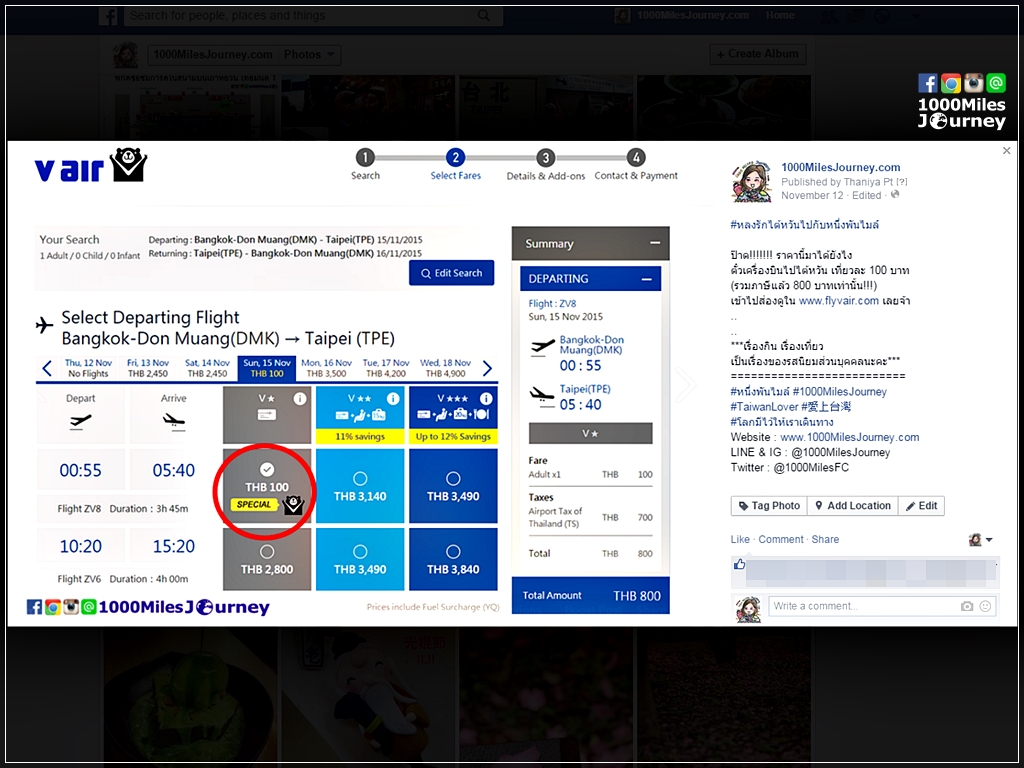Collapse the DEPARTING section

[x=647, y=279]
